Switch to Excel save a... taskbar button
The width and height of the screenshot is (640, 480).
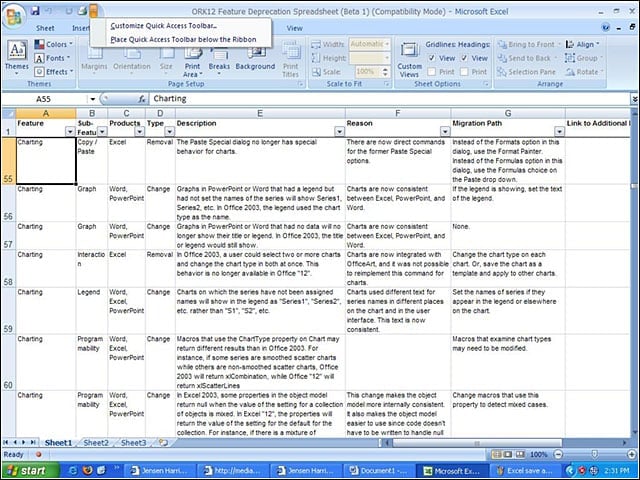coord(524,471)
